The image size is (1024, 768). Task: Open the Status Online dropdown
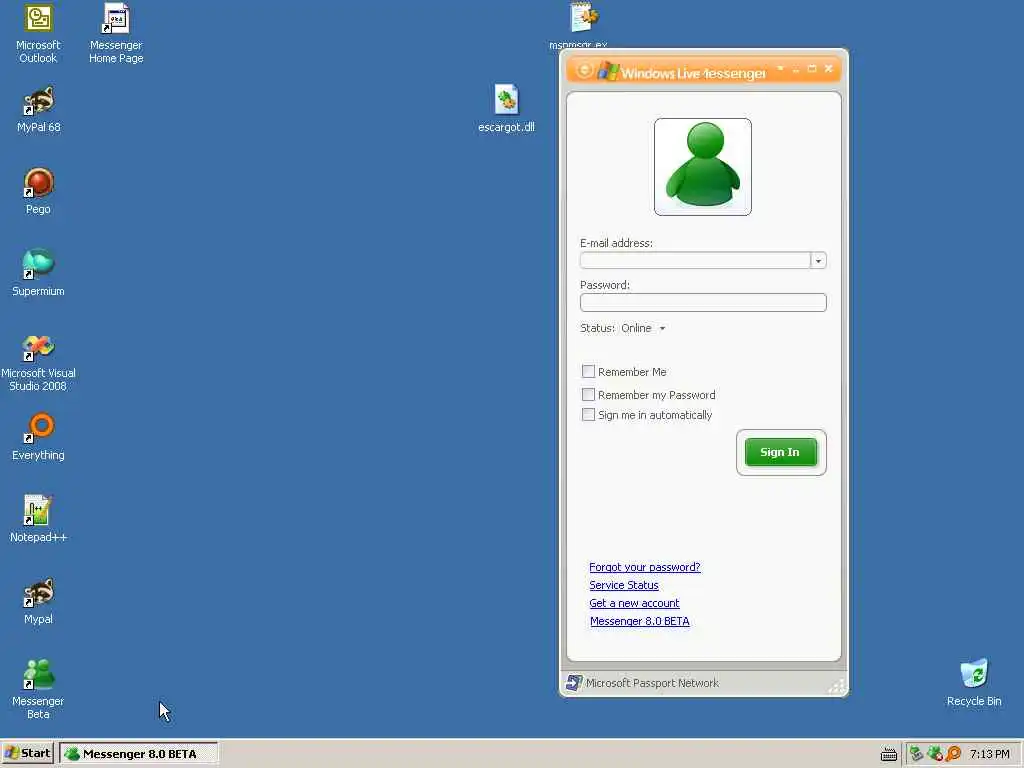pyautogui.click(x=643, y=328)
